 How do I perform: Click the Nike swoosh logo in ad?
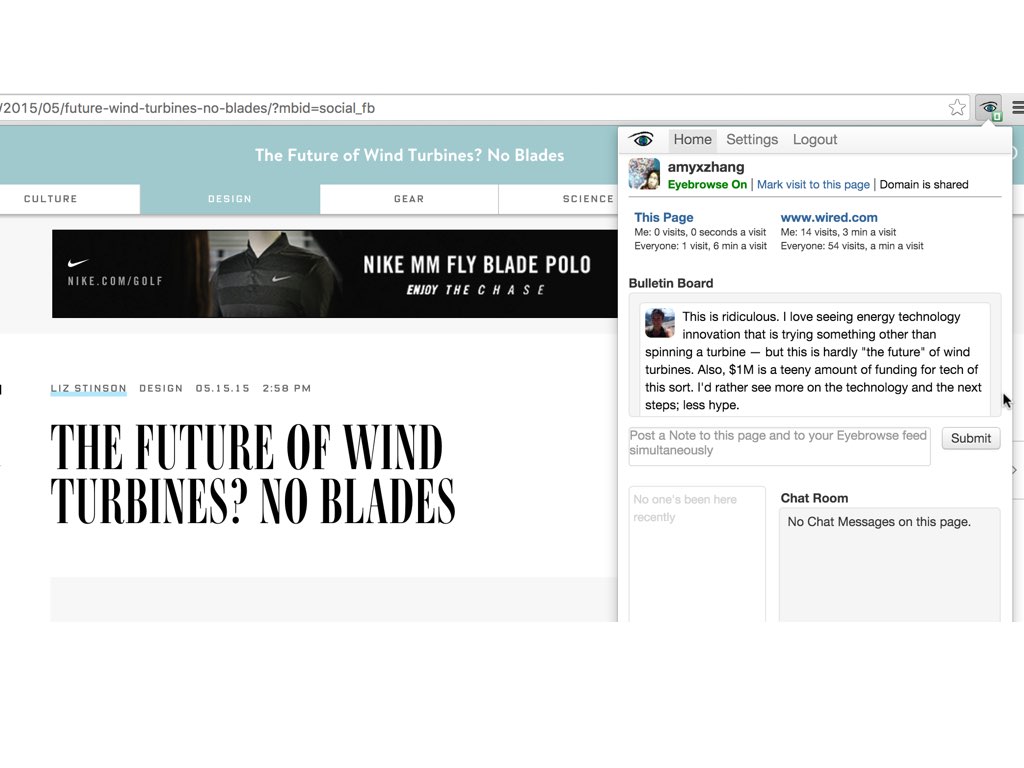[x=78, y=263]
